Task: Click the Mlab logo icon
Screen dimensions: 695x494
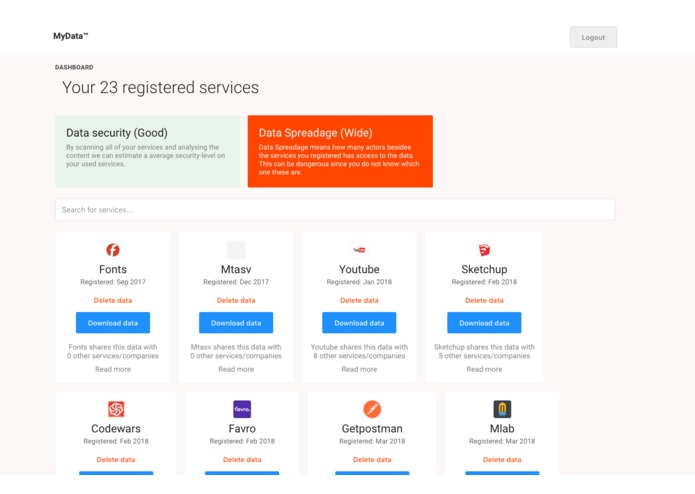Action: click(502, 409)
